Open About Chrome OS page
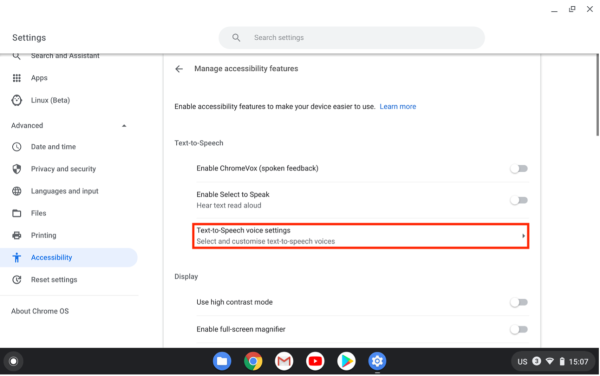Screen dimensions: 600x376 tap(40, 311)
